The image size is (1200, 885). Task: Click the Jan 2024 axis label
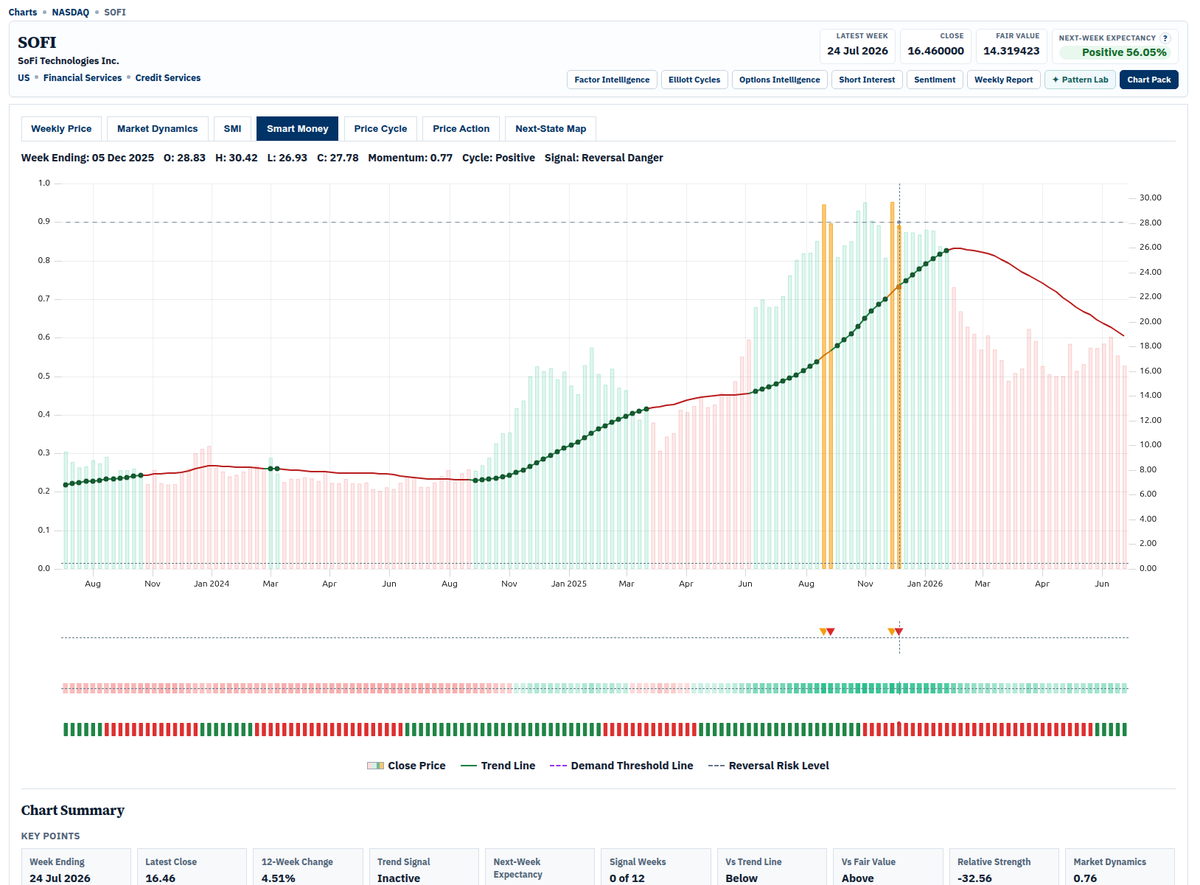211,583
